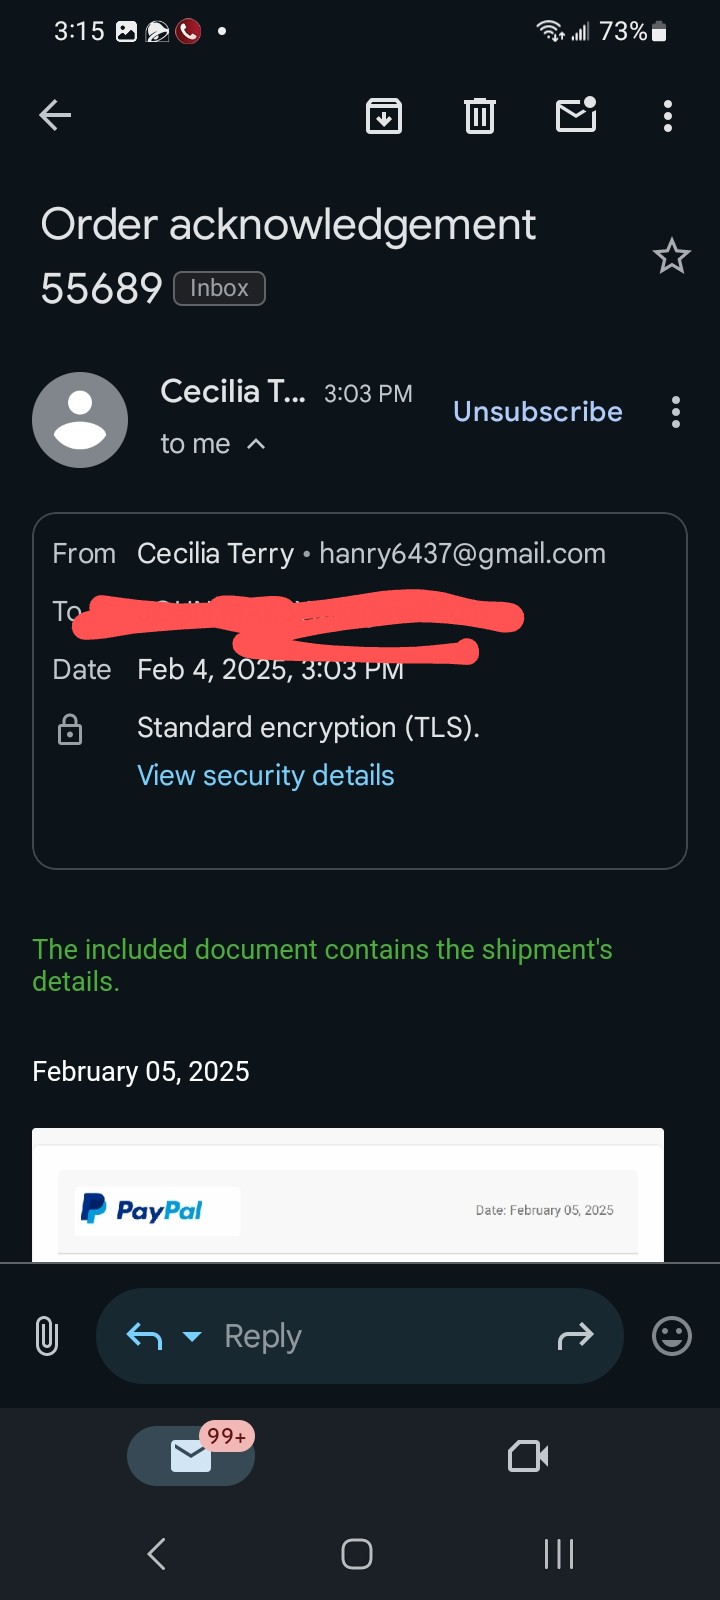
Task: Open the sender's message options menu
Action: coord(676,412)
